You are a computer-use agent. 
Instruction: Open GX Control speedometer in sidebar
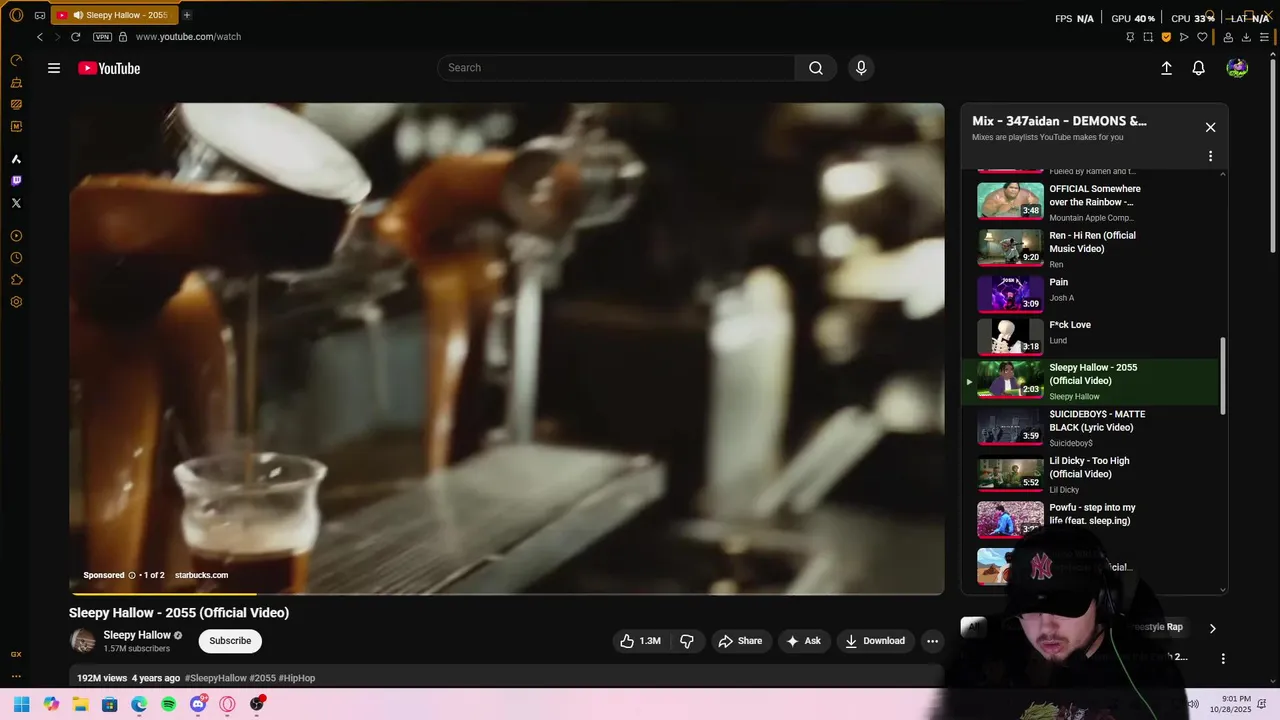click(x=16, y=61)
